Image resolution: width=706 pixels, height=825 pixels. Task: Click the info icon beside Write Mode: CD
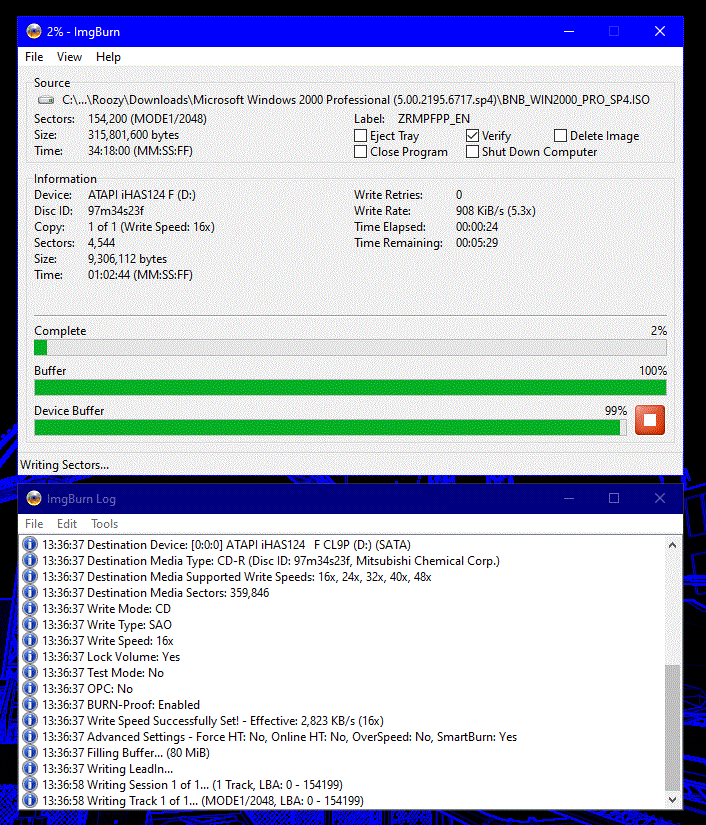coord(31,609)
